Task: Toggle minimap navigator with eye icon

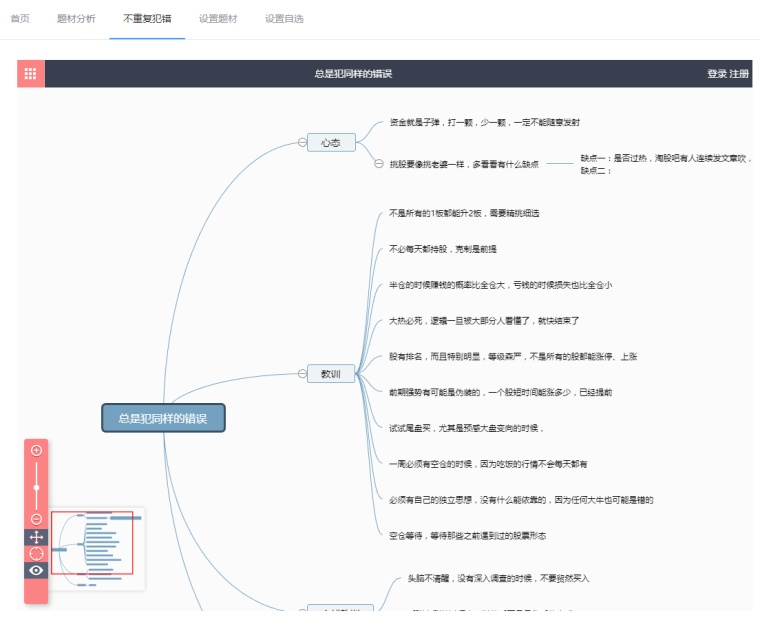Action: pos(36,570)
